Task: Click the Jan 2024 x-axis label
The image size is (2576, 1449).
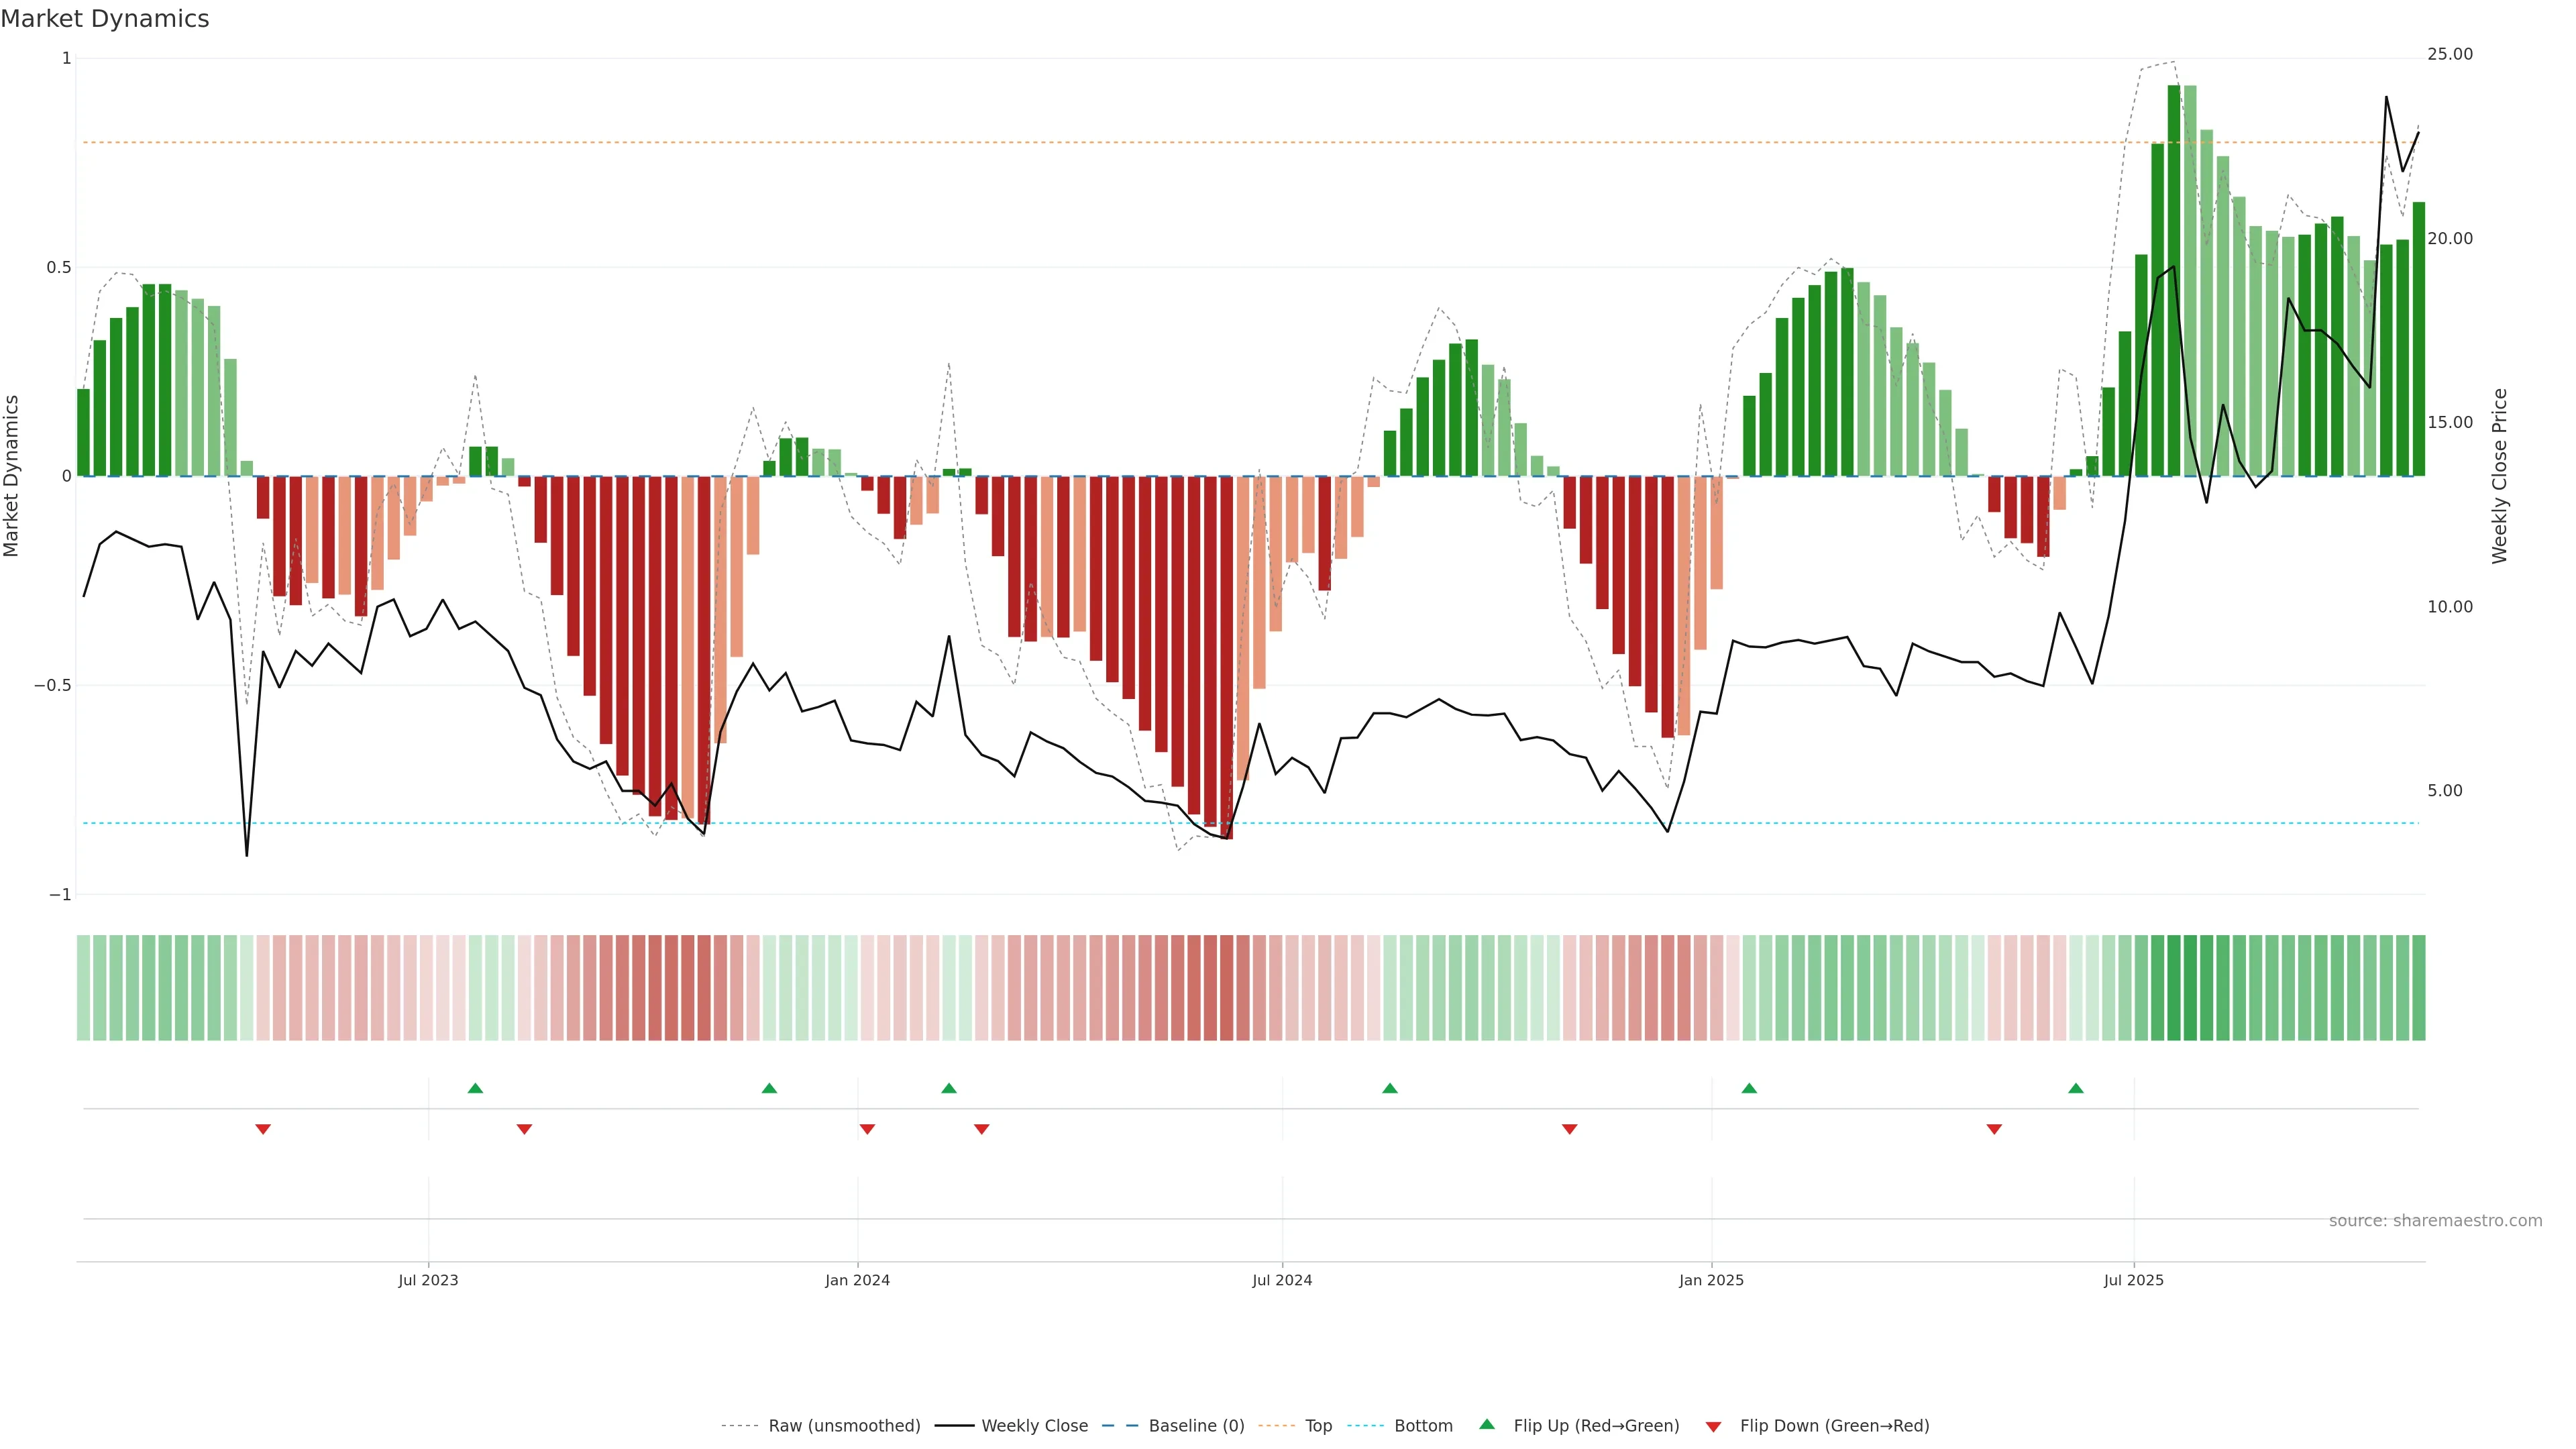Action: tap(857, 1280)
